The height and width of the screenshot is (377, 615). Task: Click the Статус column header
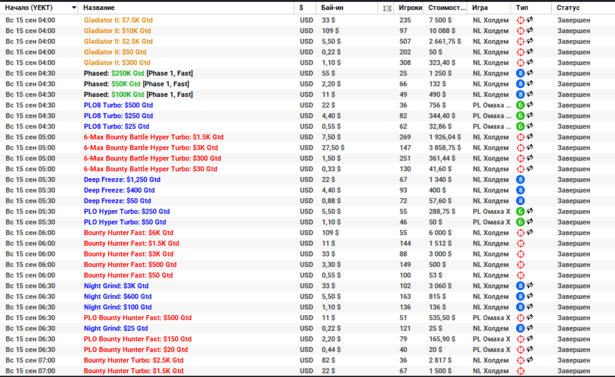(x=568, y=8)
